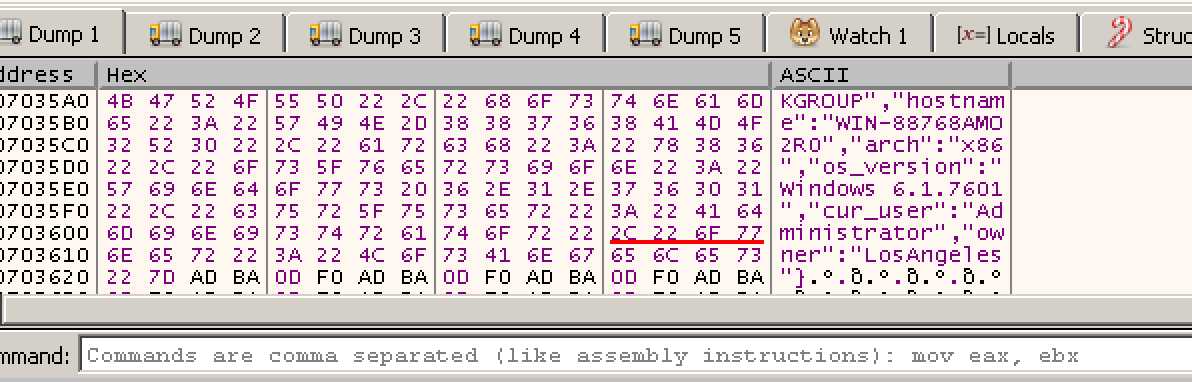Image resolution: width=1192 pixels, height=382 pixels.
Task: Open the Dump 5 tab
Action: pyautogui.click(x=685, y=35)
